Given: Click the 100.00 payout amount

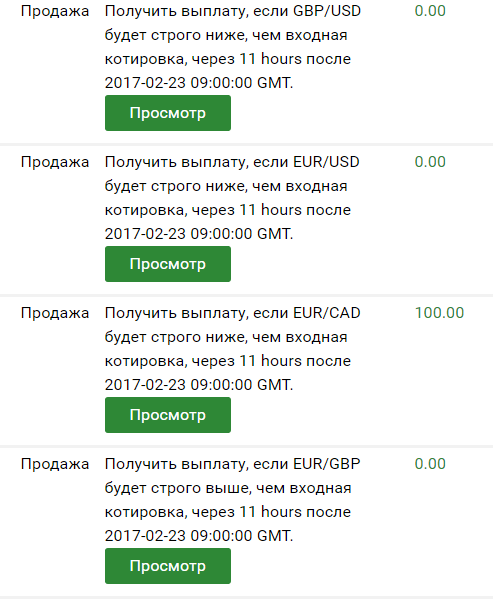Looking at the screenshot, I should point(439,313).
